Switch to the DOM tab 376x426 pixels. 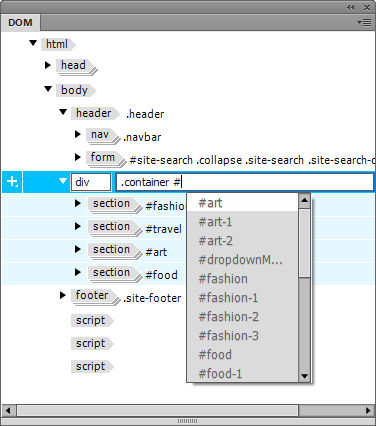(x=20, y=22)
